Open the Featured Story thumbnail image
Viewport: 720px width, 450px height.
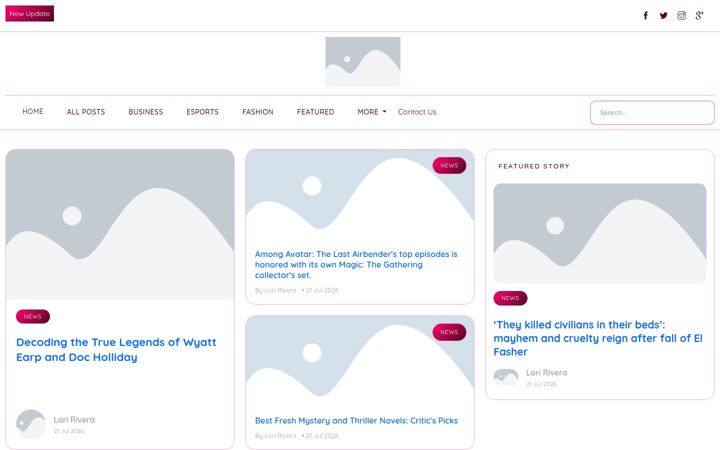point(600,233)
